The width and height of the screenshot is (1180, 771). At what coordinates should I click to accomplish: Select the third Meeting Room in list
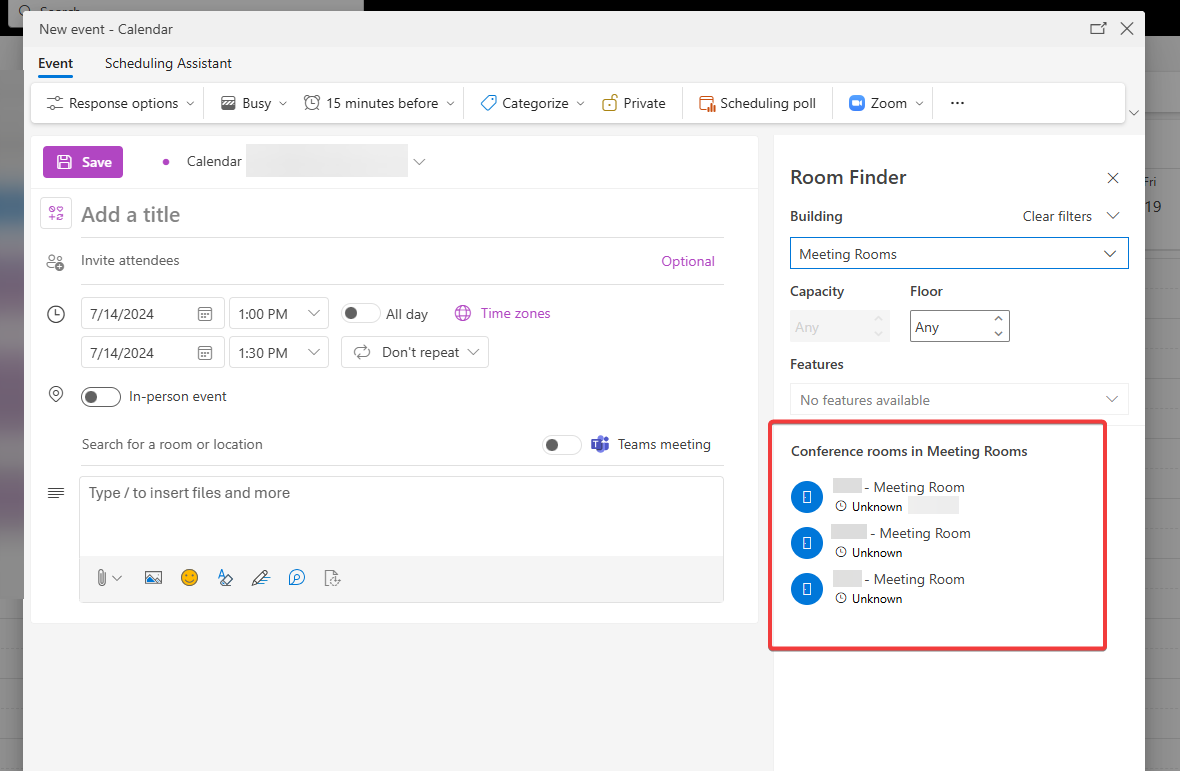877,588
